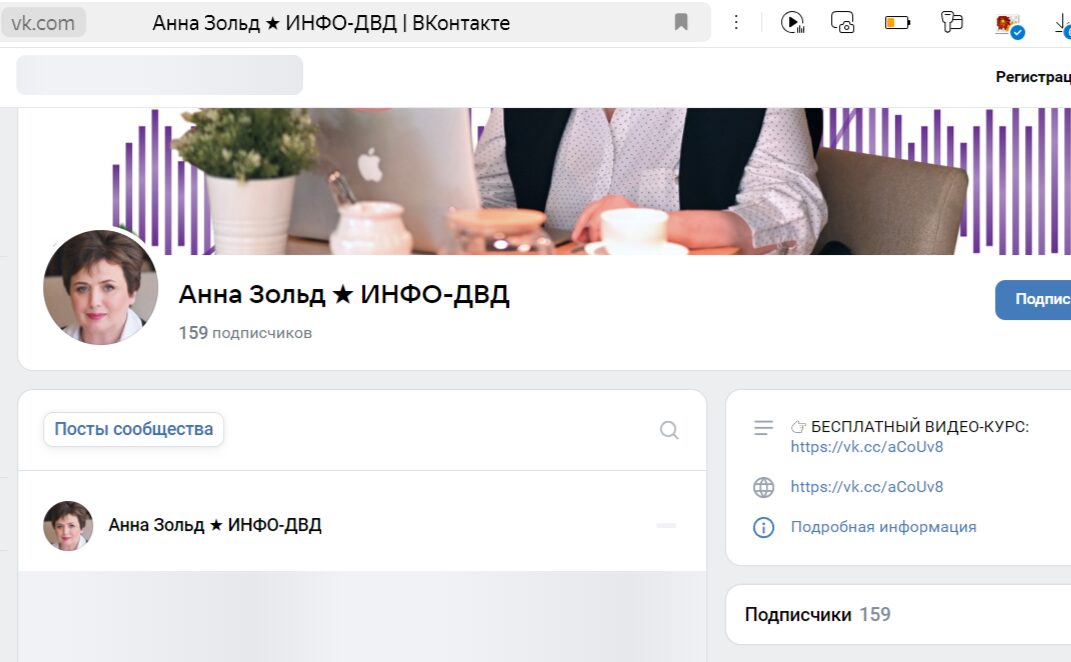Click the Подписчики 159 heading
Screen dimensions: 1071x662
(818, 614)
